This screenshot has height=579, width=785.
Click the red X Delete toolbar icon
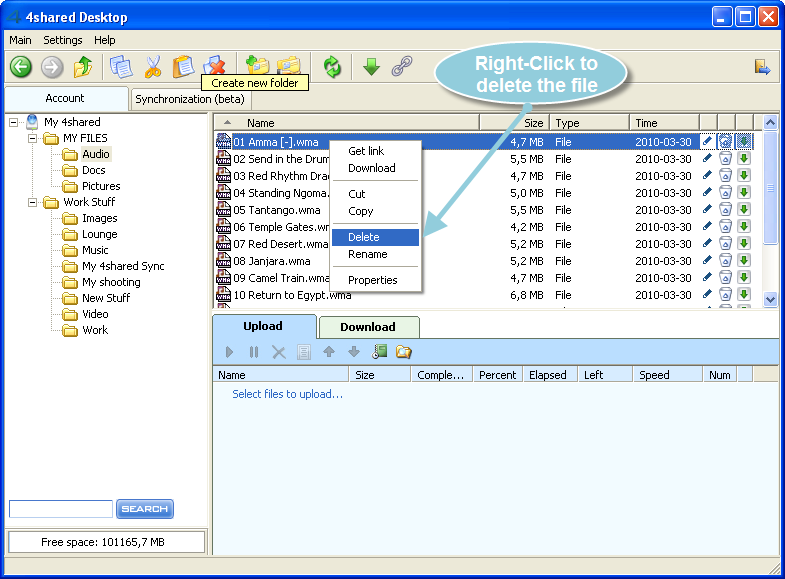215,64
